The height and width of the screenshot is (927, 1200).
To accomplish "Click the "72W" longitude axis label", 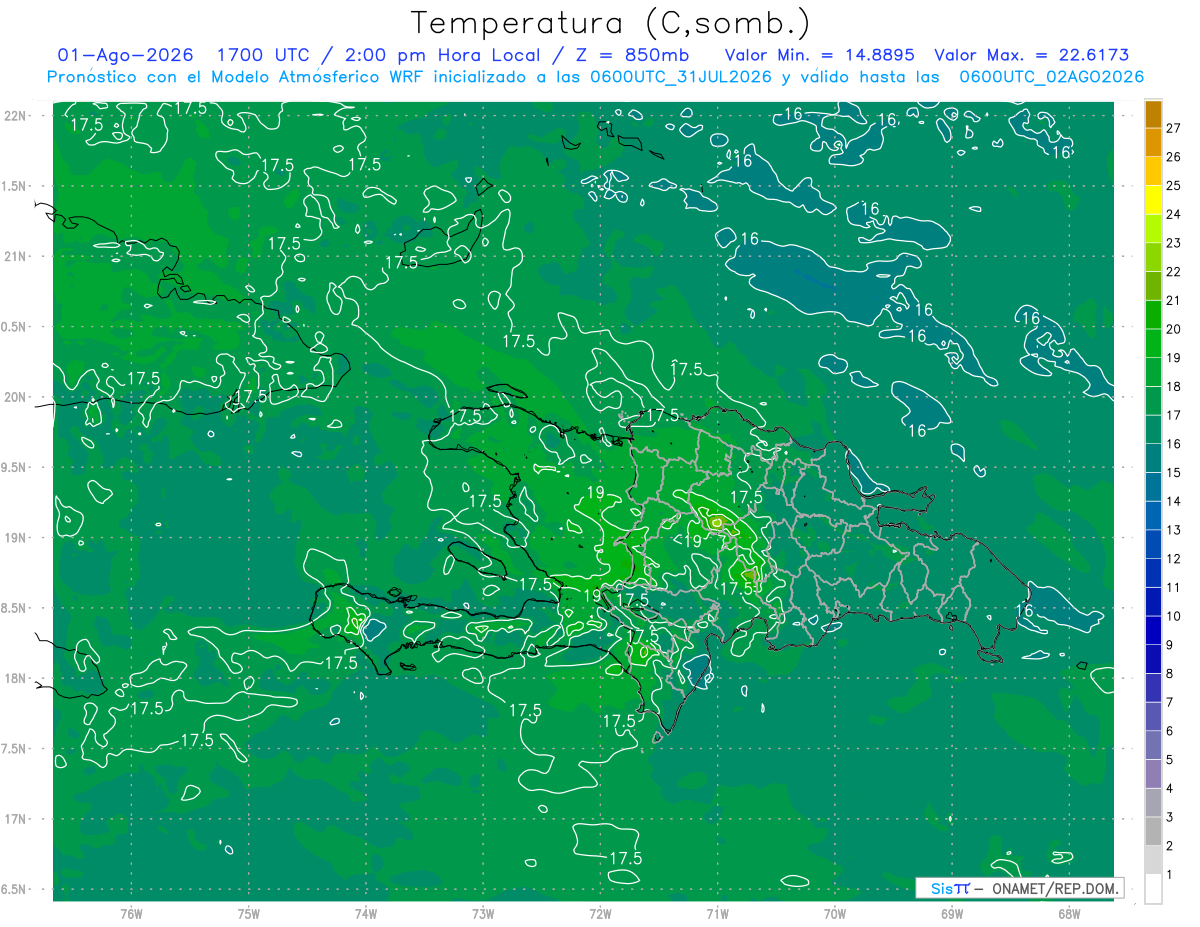I will 600,913.
